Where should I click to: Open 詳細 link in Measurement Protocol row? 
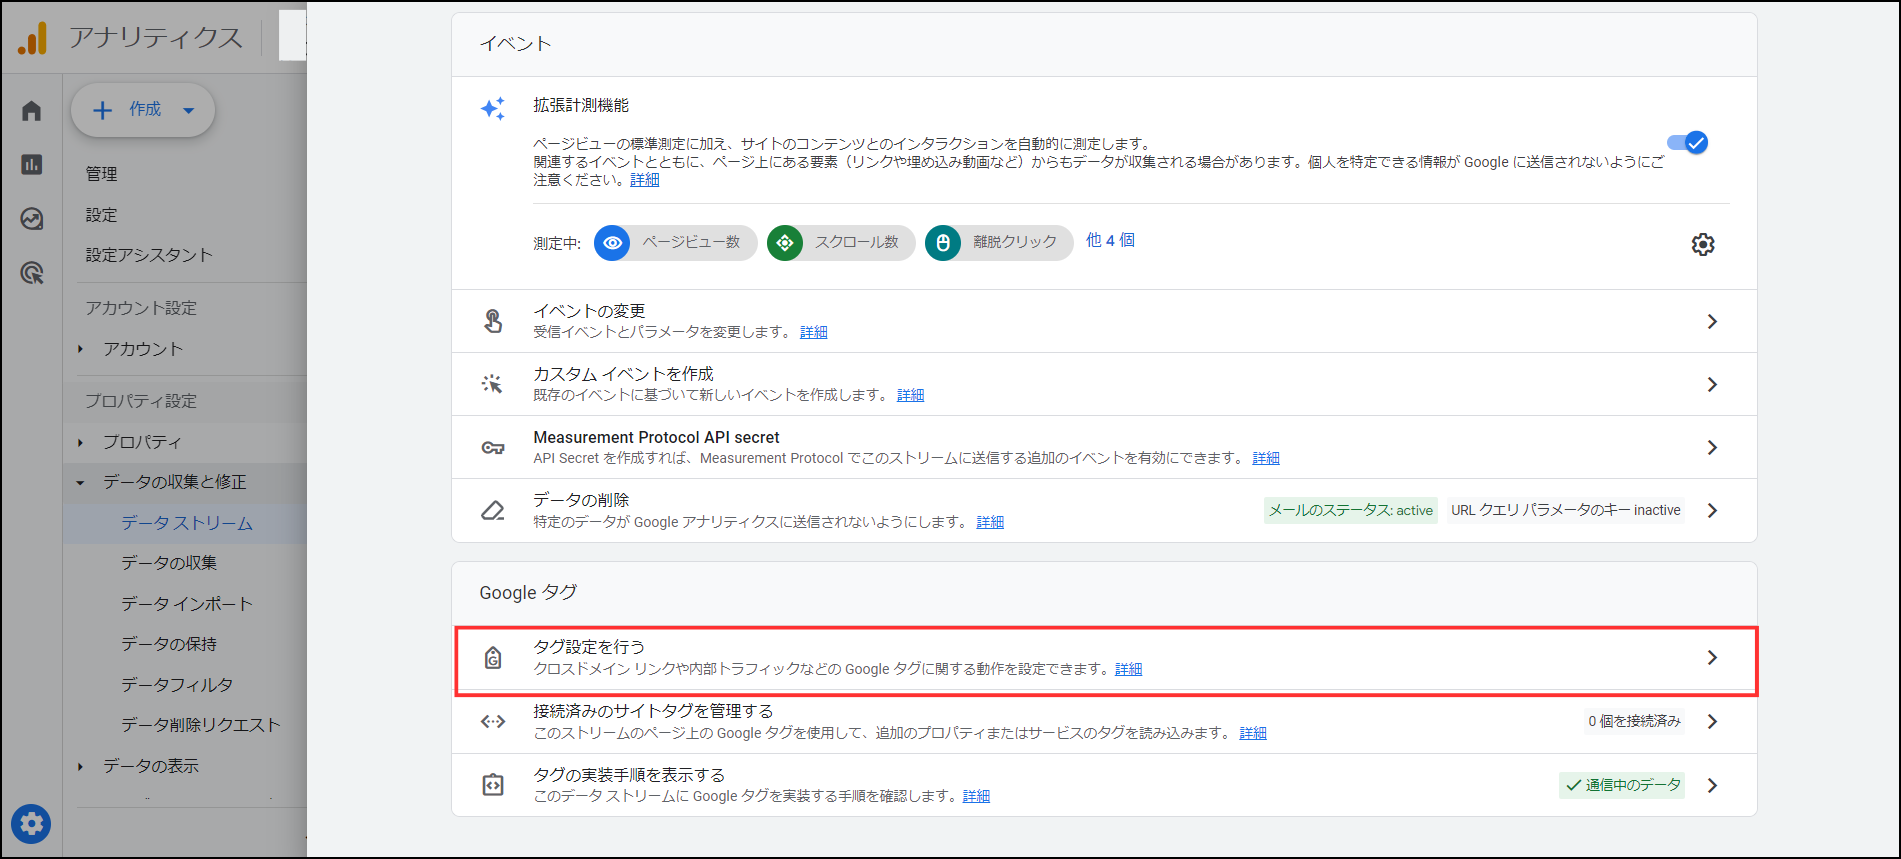tap(1266, 458)
